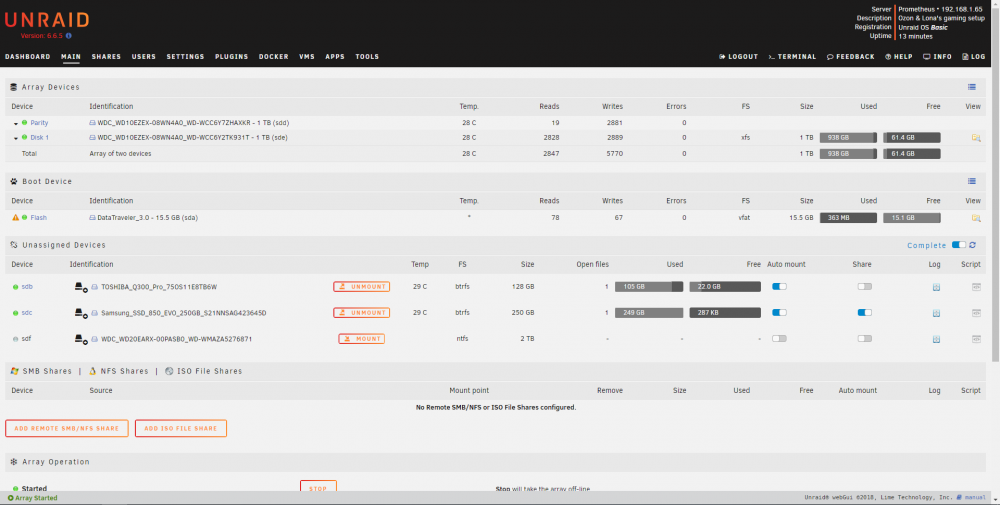This screenshot has height=505, width=1000.
Task: Click the Disk 1 used 938 GB bar
Action: click(x=848, y=138)
